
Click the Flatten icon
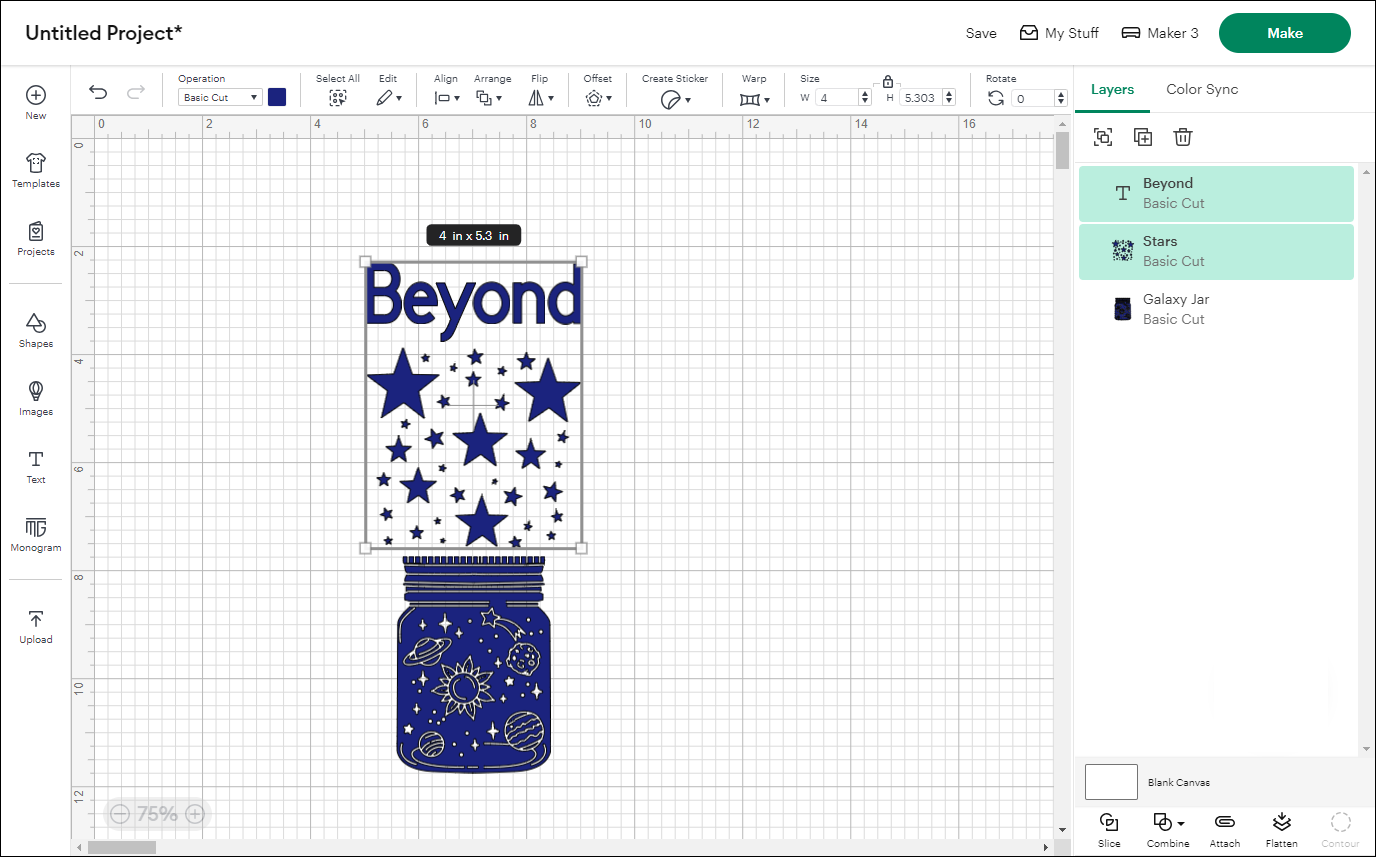tap(1281, 829)
